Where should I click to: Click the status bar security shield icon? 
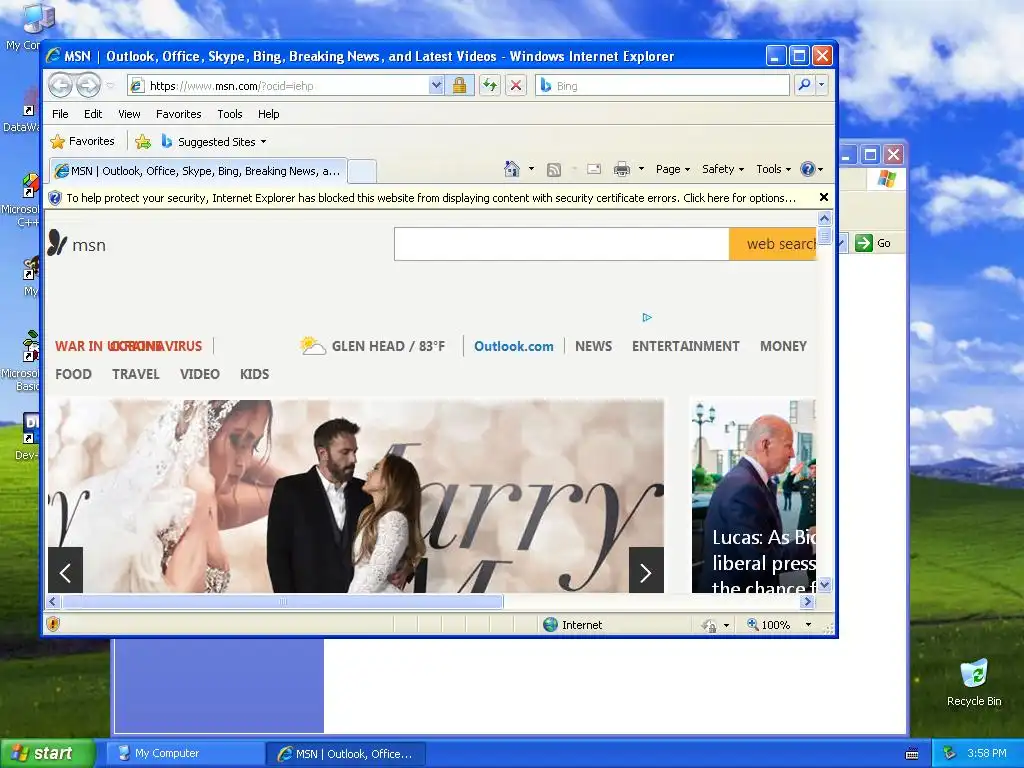pos(53,624)
